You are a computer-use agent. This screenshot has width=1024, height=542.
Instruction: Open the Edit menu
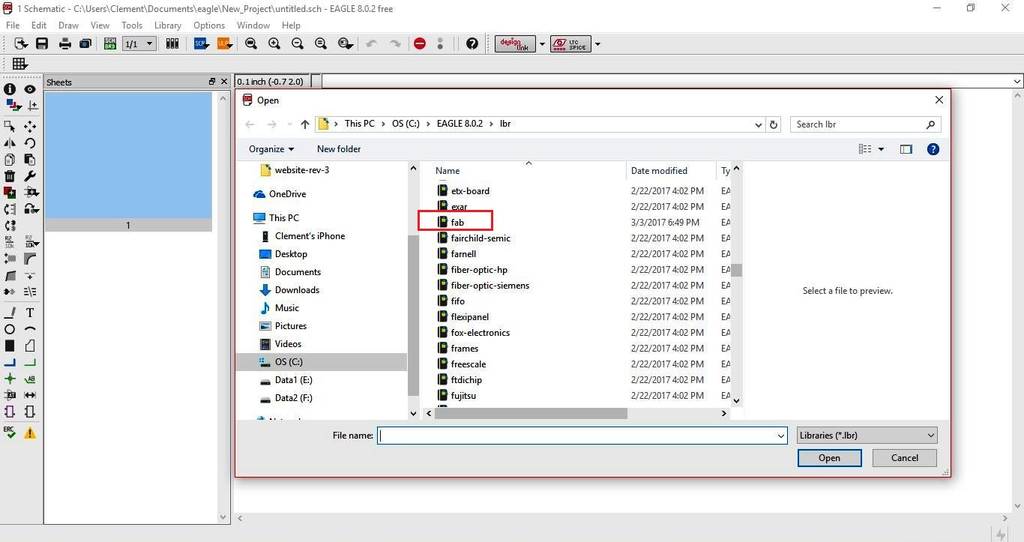[39, 25]
